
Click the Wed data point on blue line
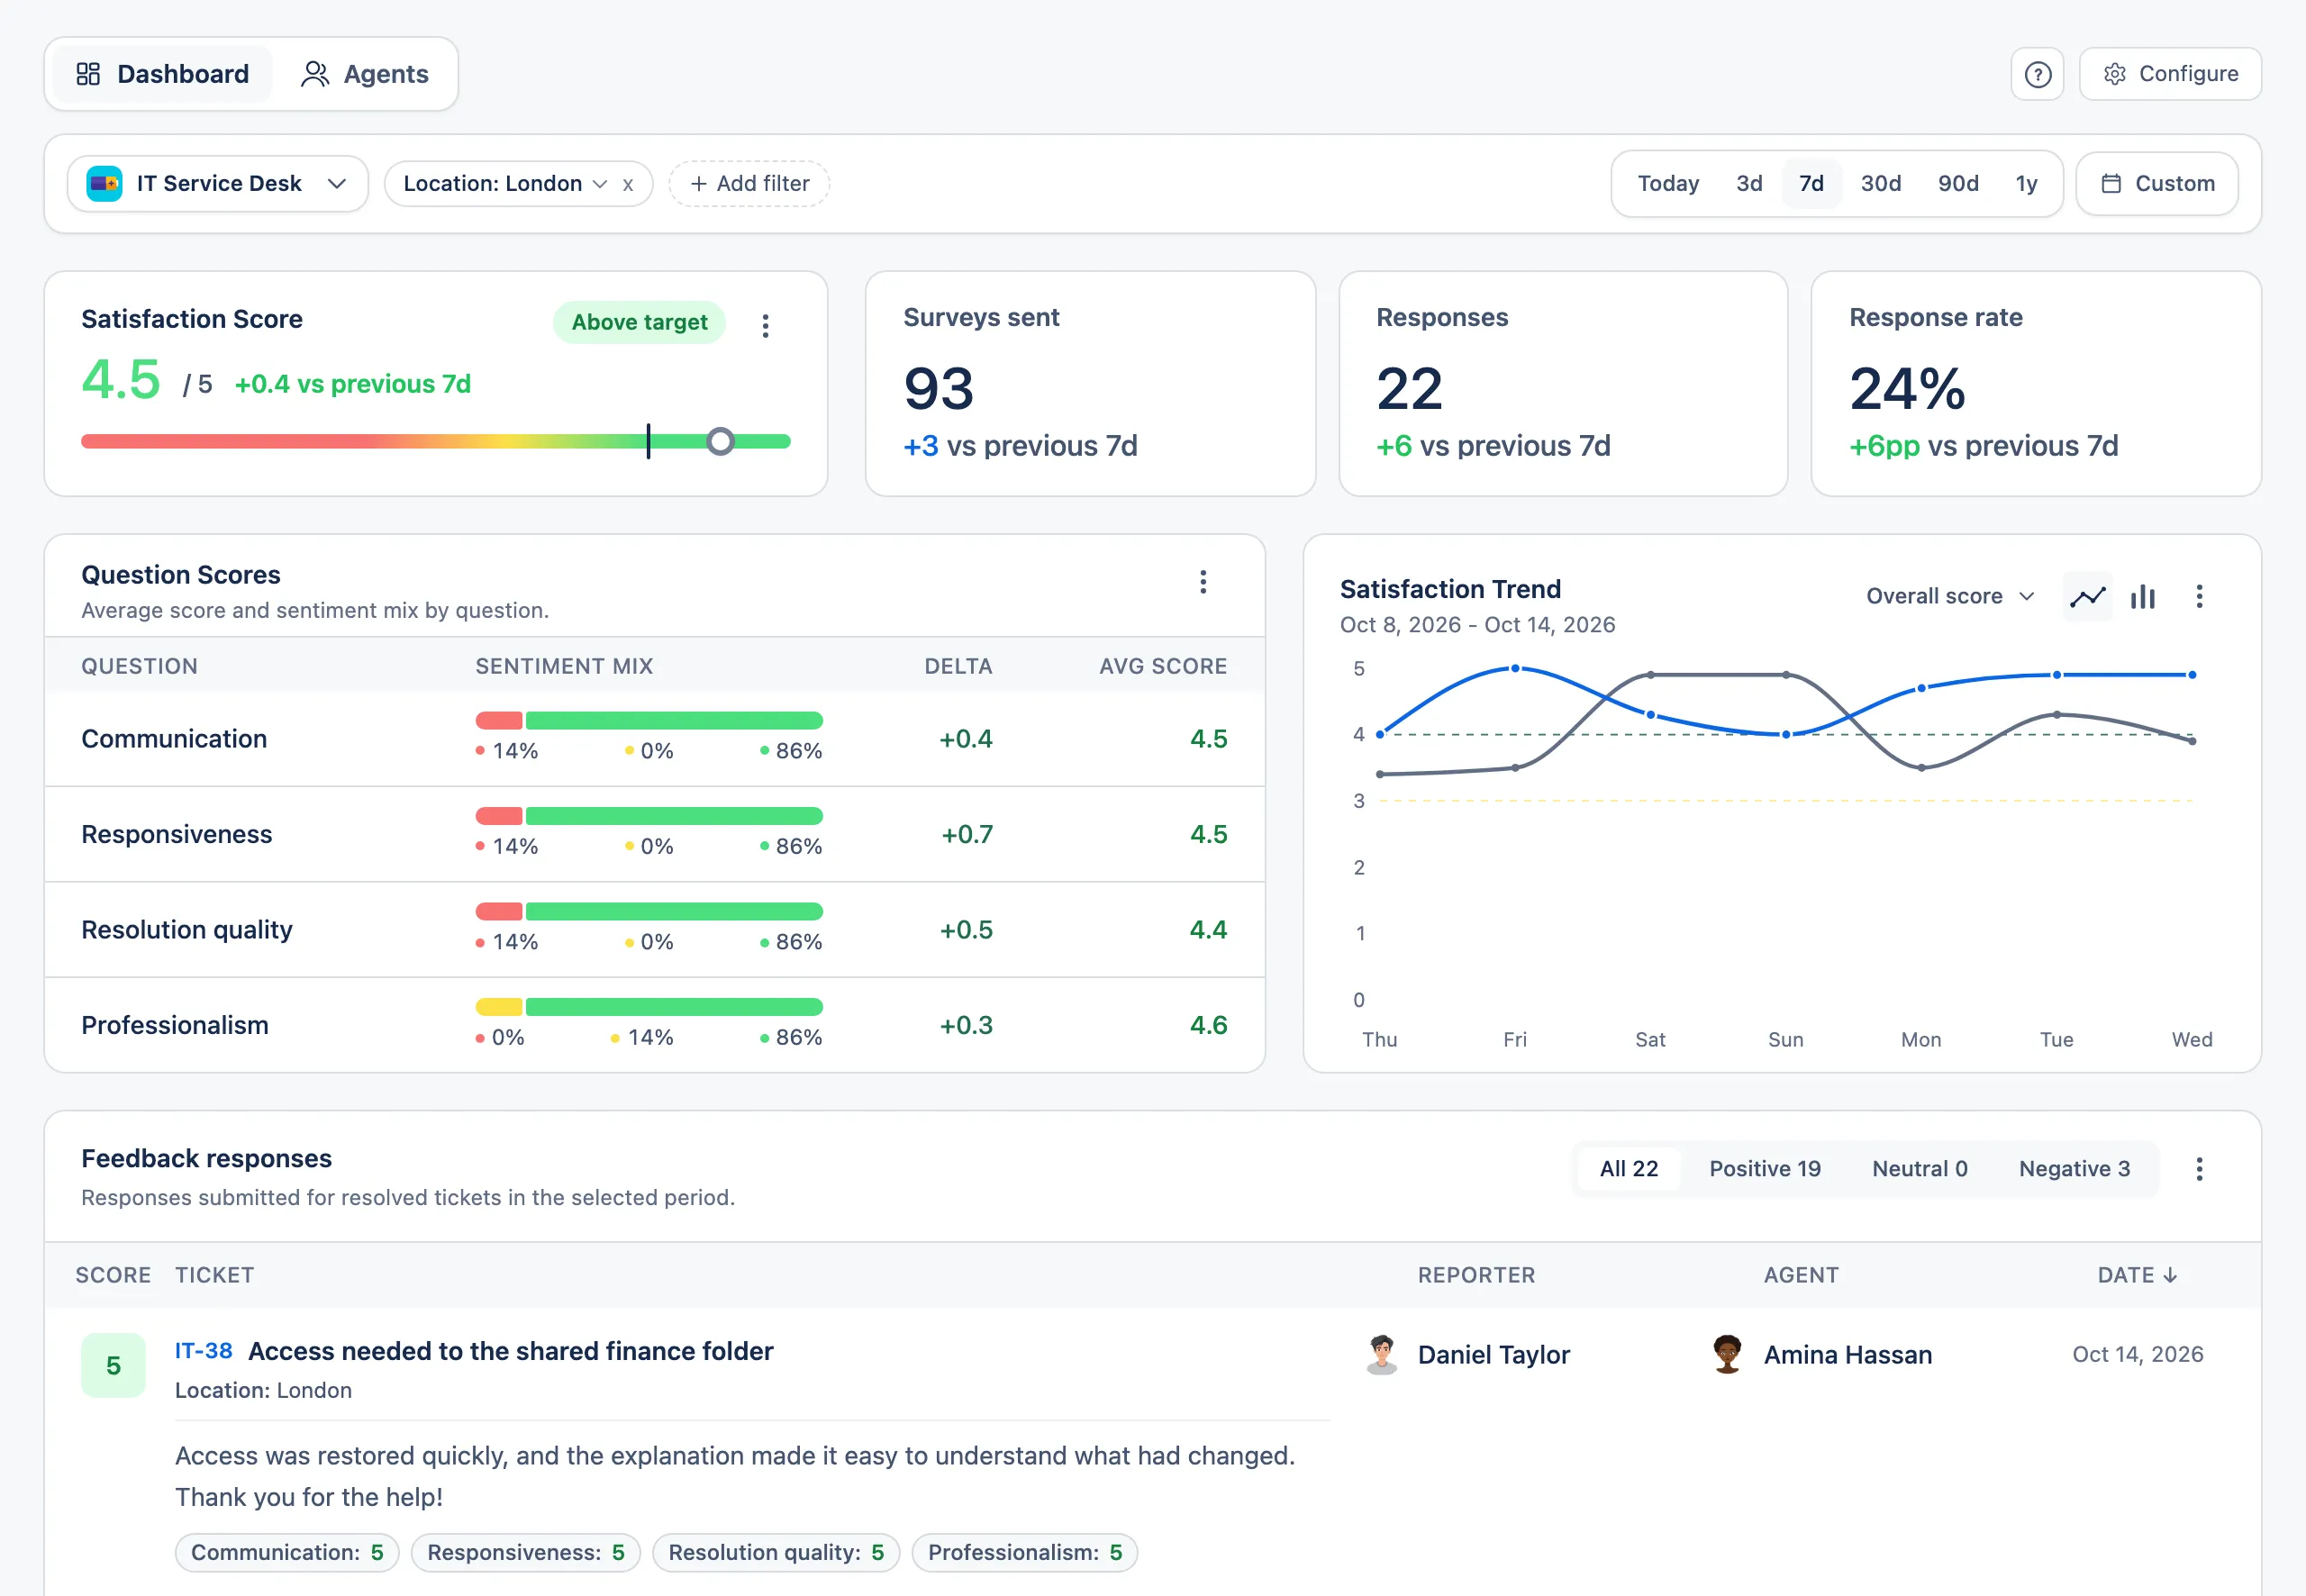(2192, 675)
